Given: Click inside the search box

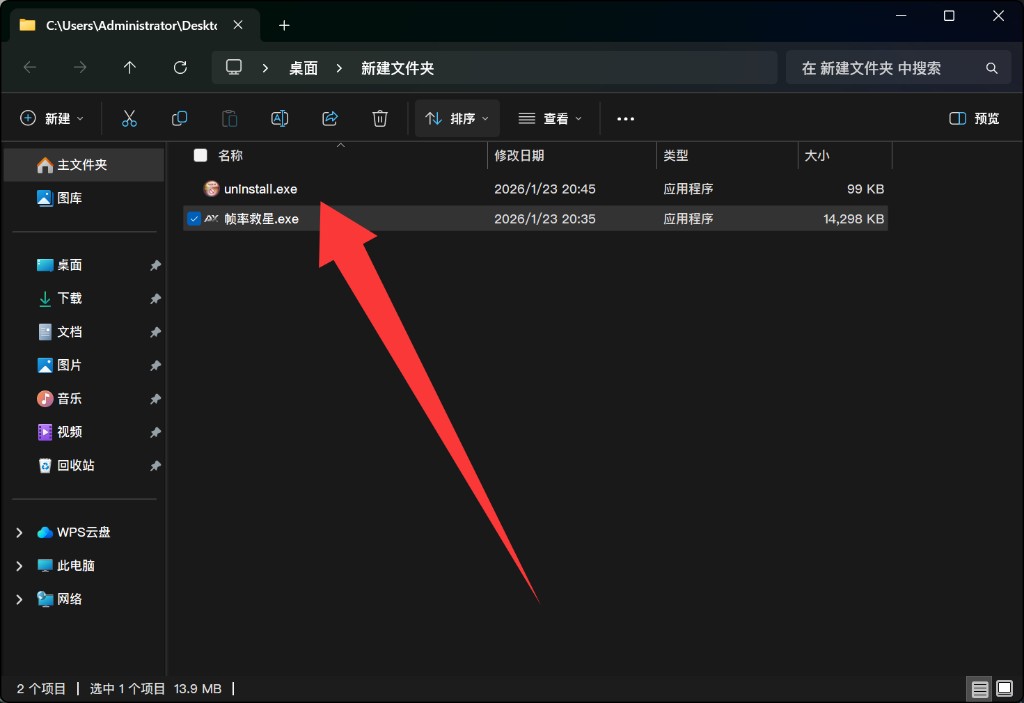Looking at the screenshot, I should click(x=890, y=67).
